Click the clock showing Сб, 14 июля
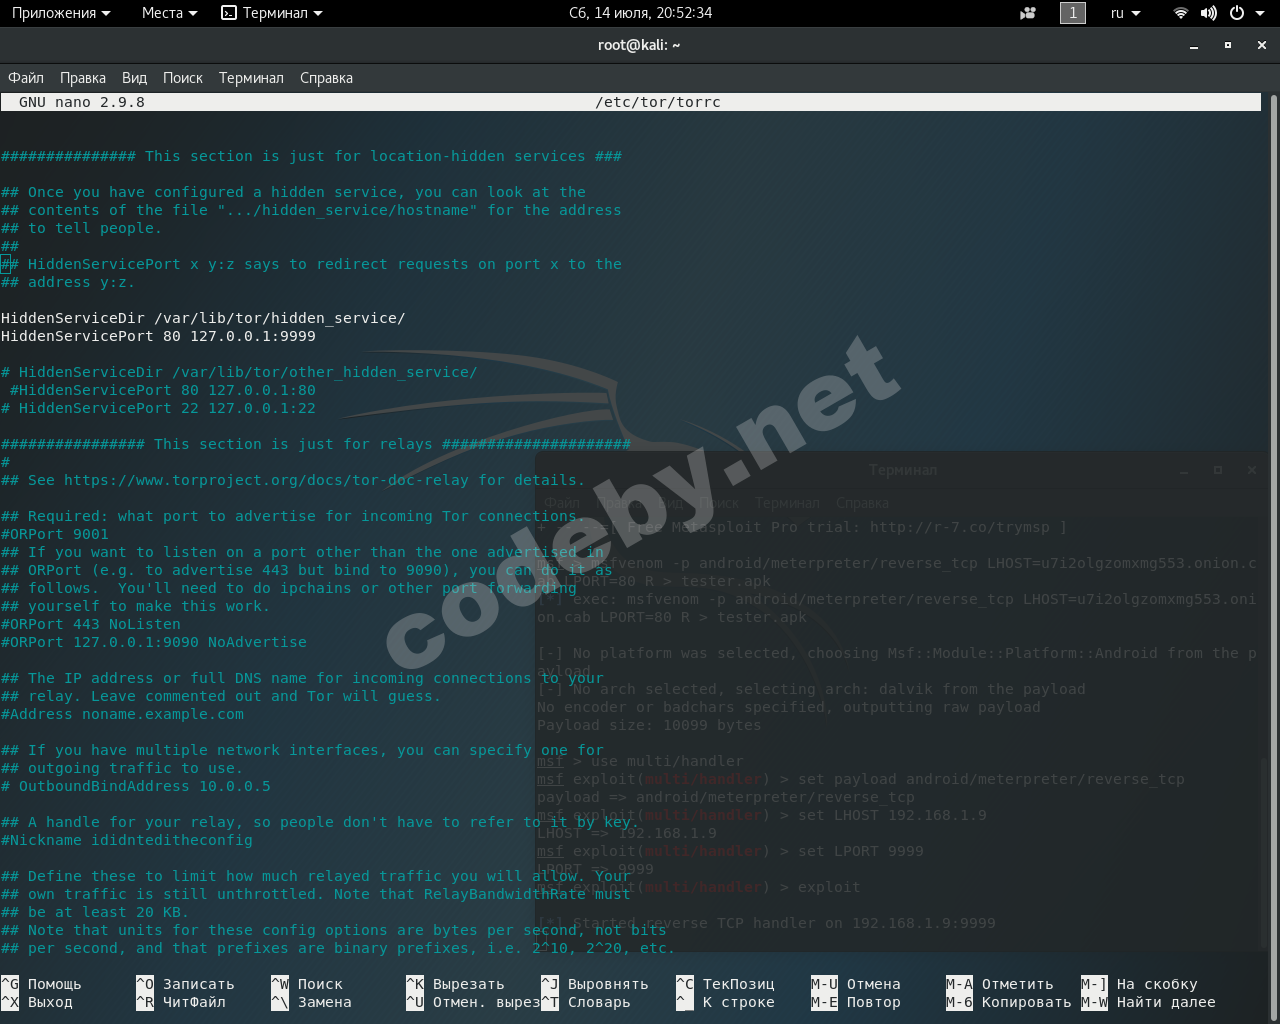This screenshot has height=1024, width=1280. coord(640,13)
